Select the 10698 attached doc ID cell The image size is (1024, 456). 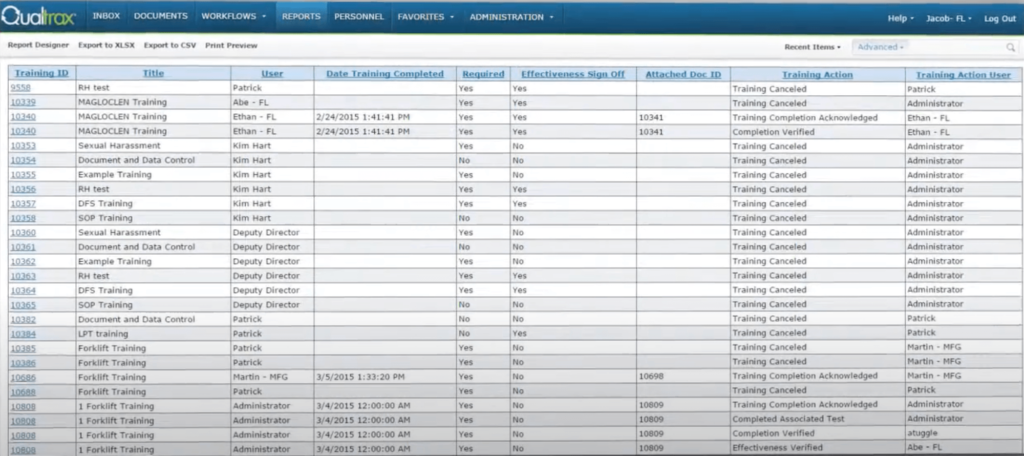tap(683, 376)
